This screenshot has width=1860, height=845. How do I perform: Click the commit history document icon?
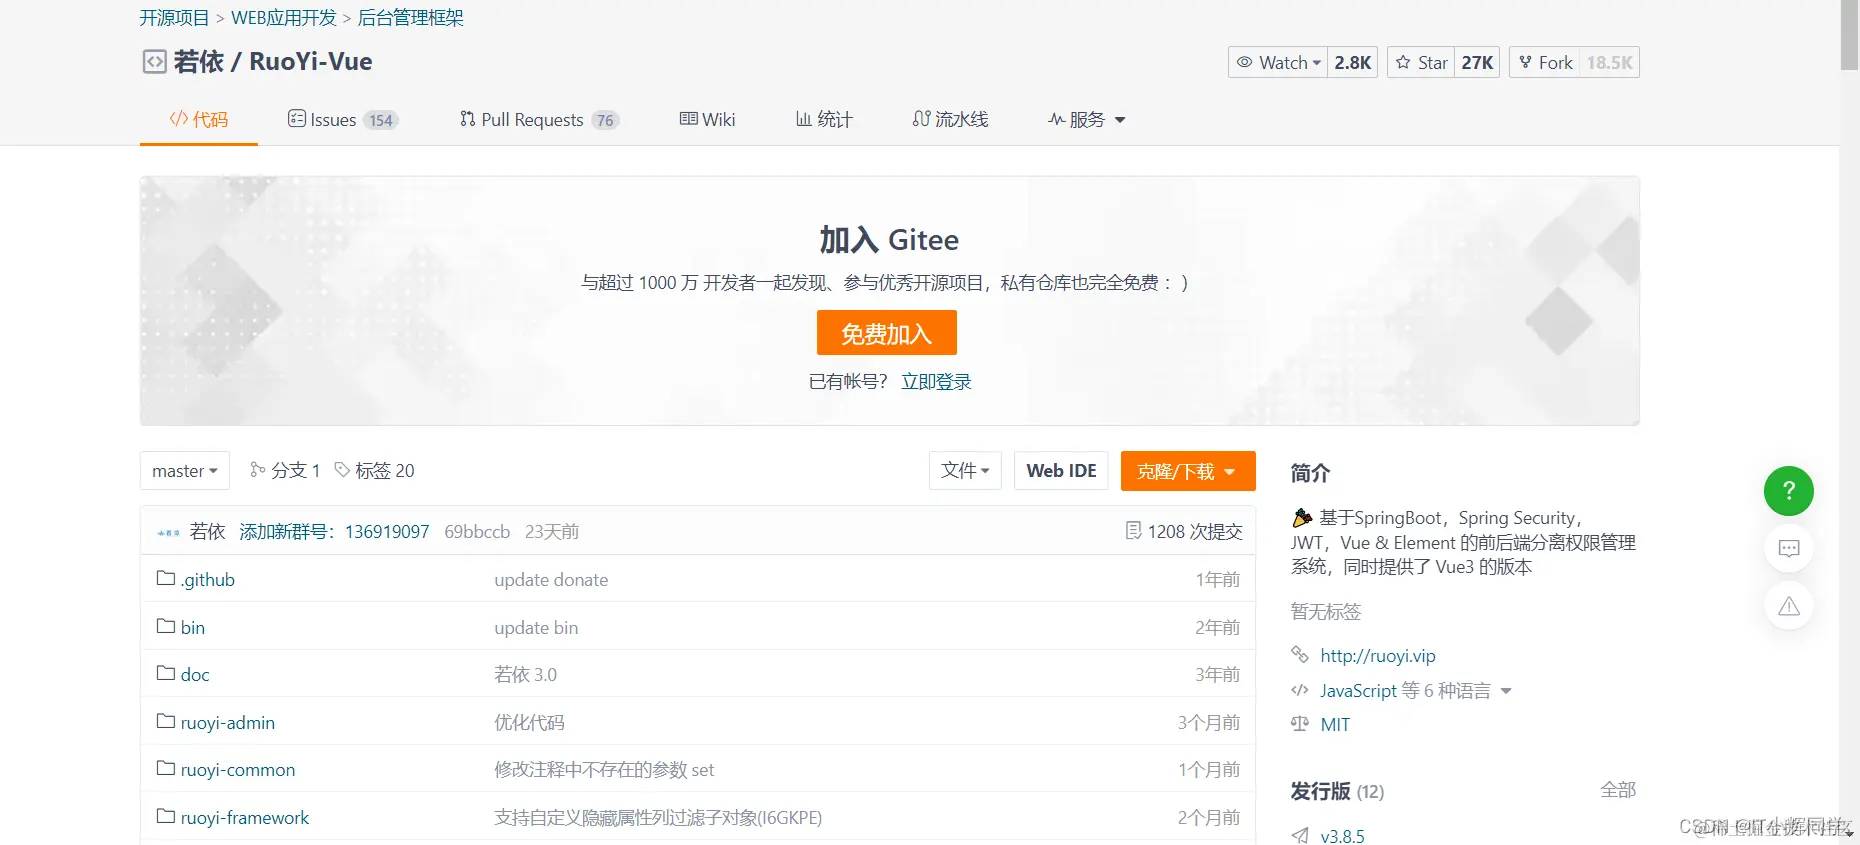(1133, 531)
